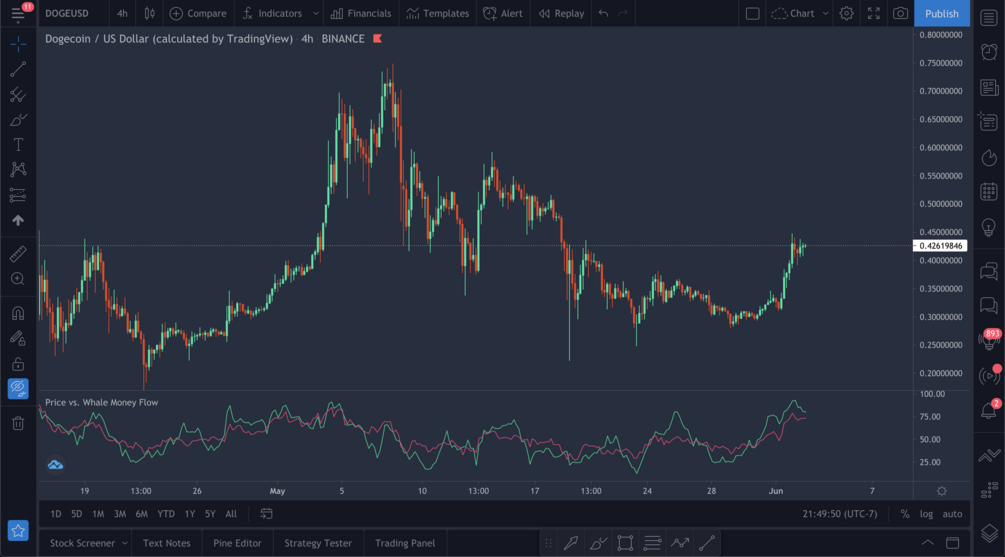Open the notifications bell icon

(989, 409)
